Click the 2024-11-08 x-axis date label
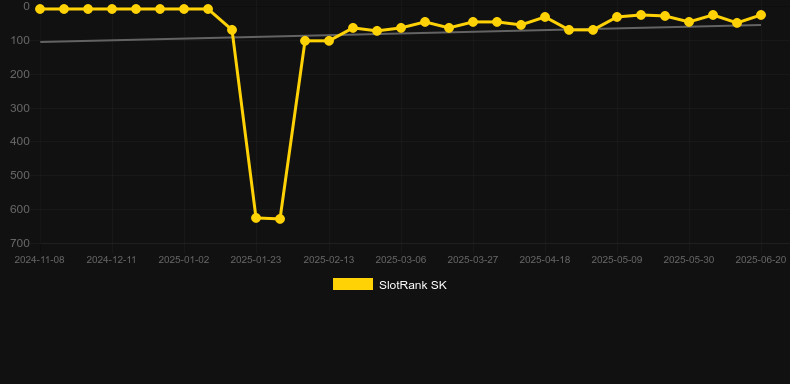Image resolution: width=790 pixels, height=384 pixels. (40, 260)
